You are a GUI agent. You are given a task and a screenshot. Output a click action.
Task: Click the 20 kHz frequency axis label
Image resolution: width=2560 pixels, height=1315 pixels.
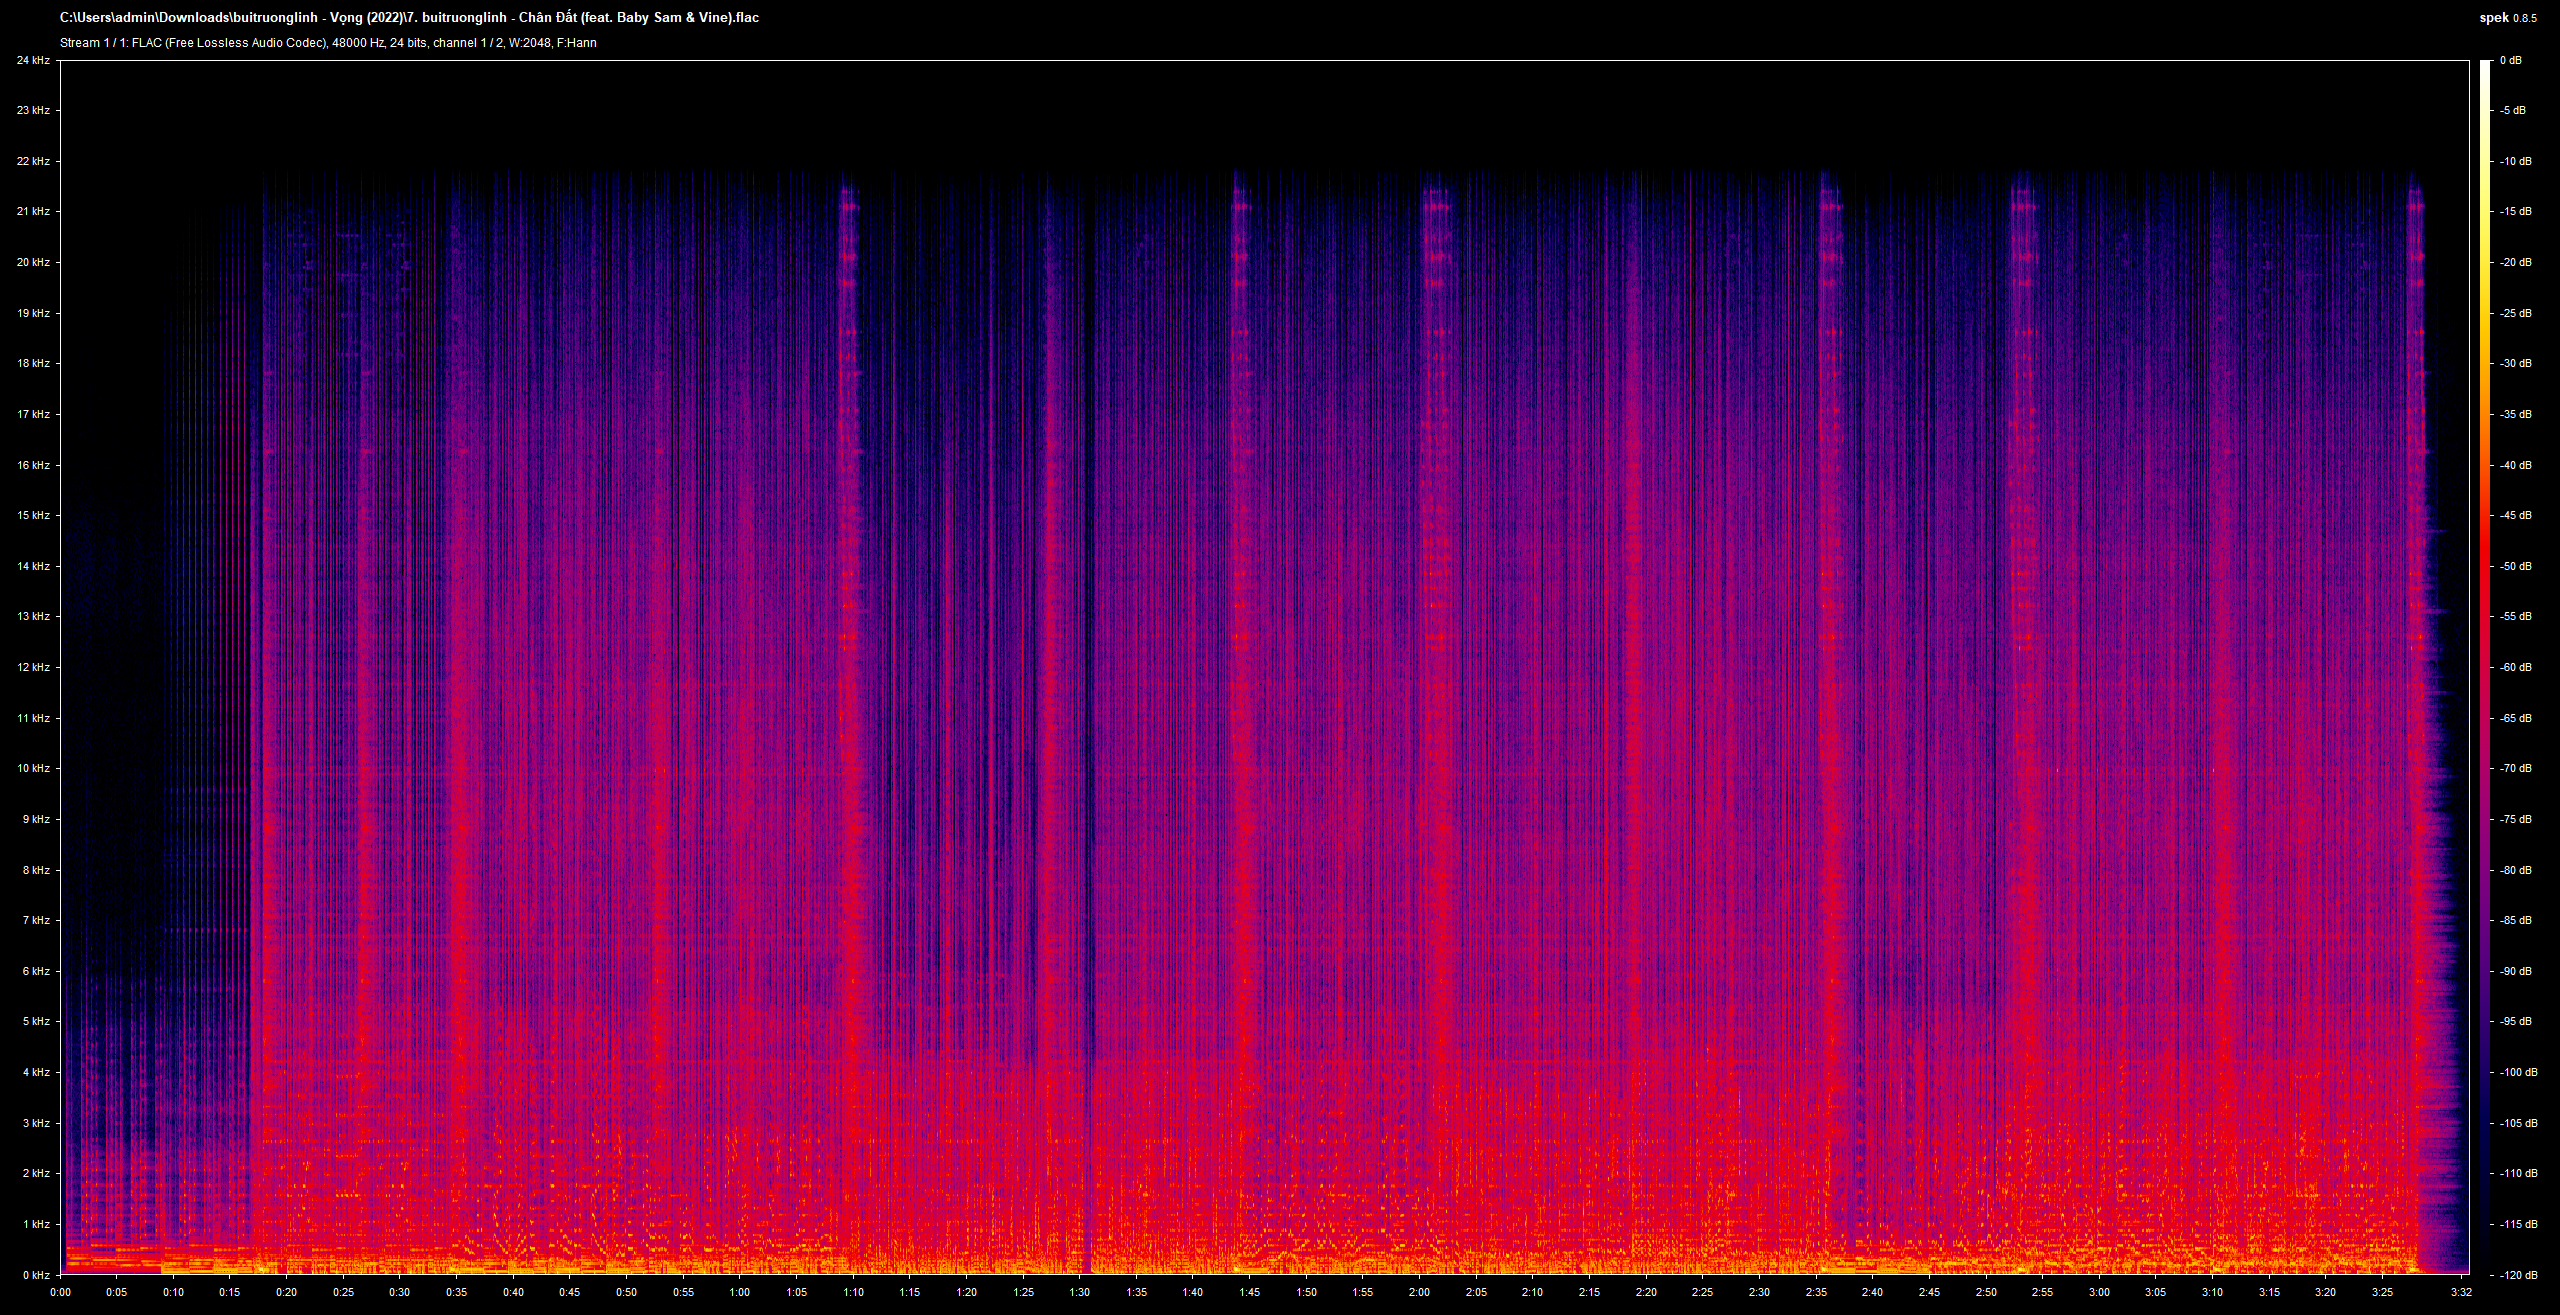pyautogui.click(x=33, y=262)
